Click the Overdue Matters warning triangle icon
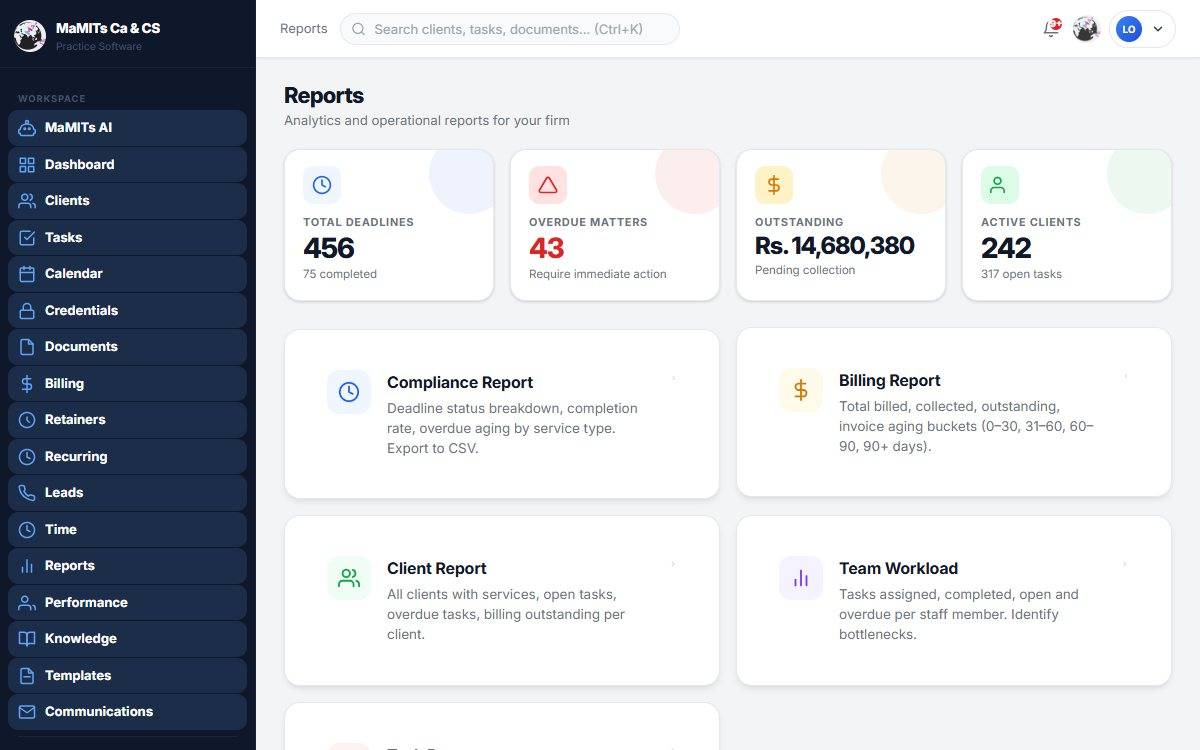This screenshot has width=1200, height=750. [548, 185]
